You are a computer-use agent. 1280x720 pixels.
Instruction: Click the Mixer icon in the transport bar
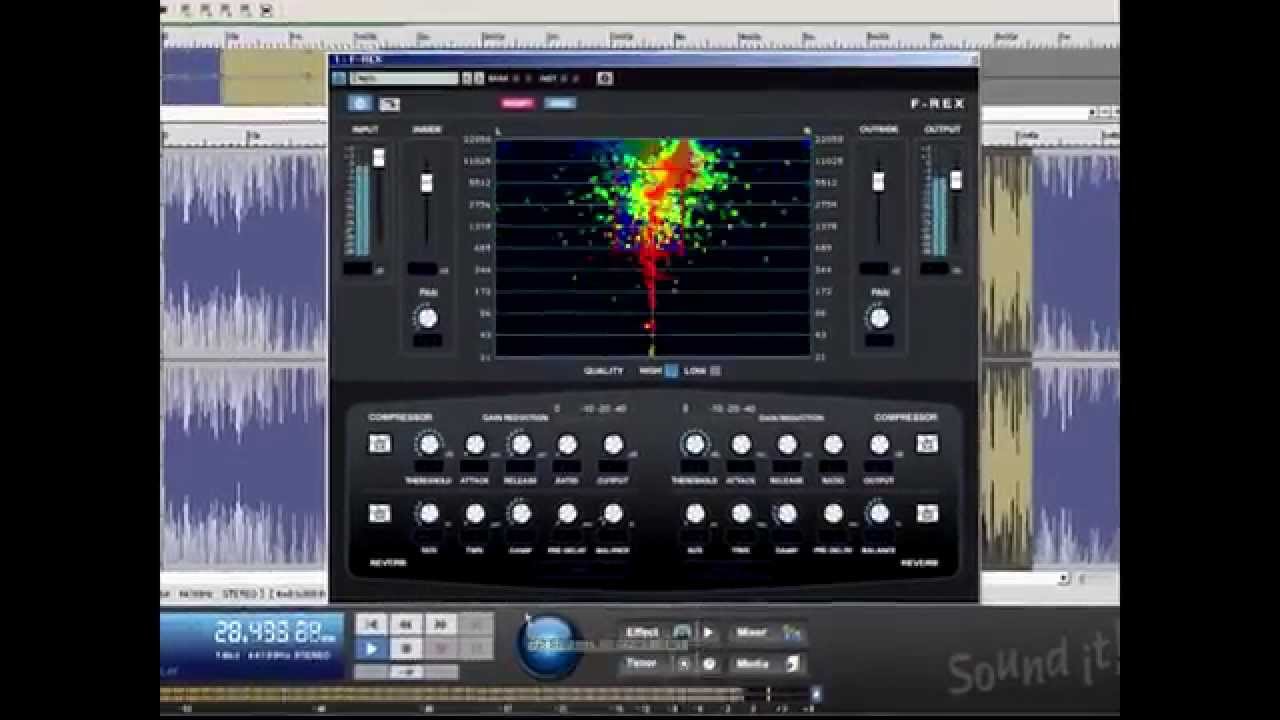pyautogui.click(x=793, y=630)
